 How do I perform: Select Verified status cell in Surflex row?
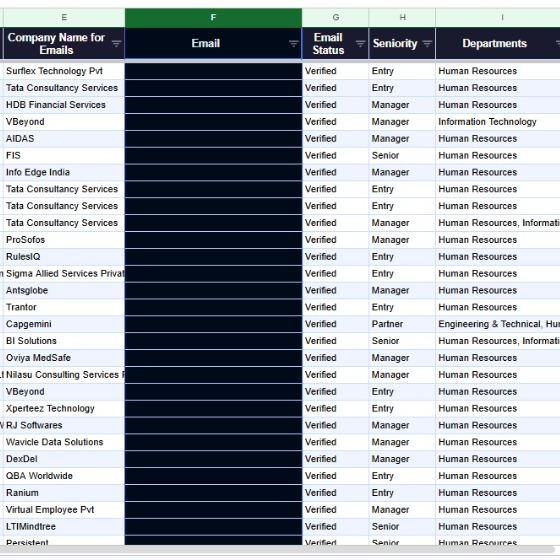pos(335,71)
